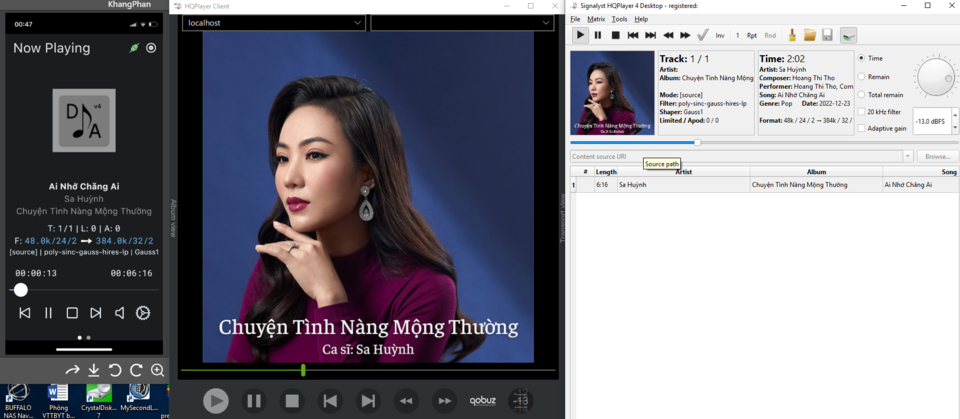Open the gear settings icon in the phone remote

coord(143,313)
